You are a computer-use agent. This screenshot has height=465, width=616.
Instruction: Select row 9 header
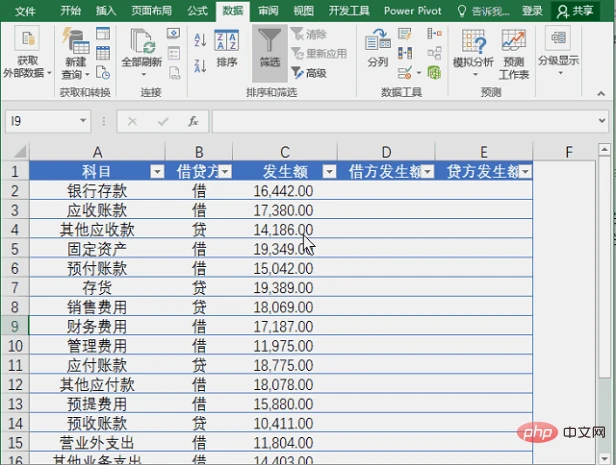coord(15,326)
